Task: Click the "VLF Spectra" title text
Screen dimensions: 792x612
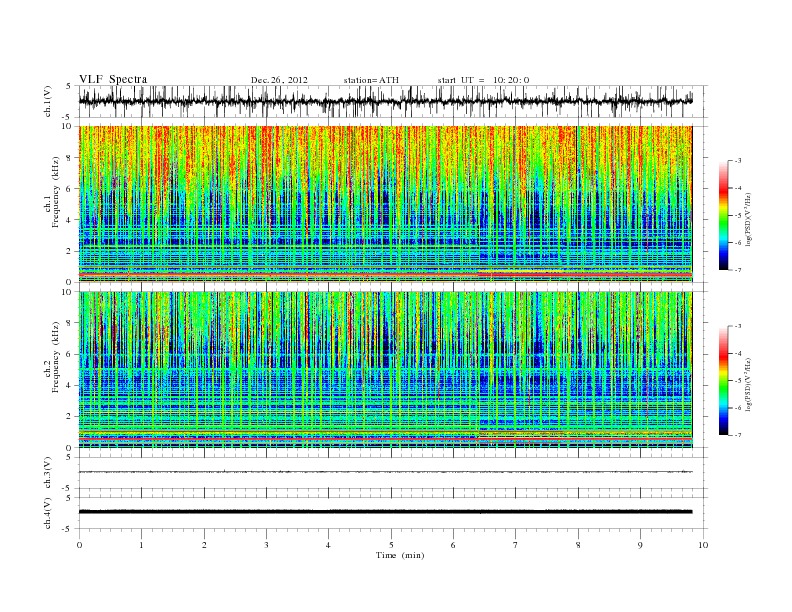Action: [113, 79]
